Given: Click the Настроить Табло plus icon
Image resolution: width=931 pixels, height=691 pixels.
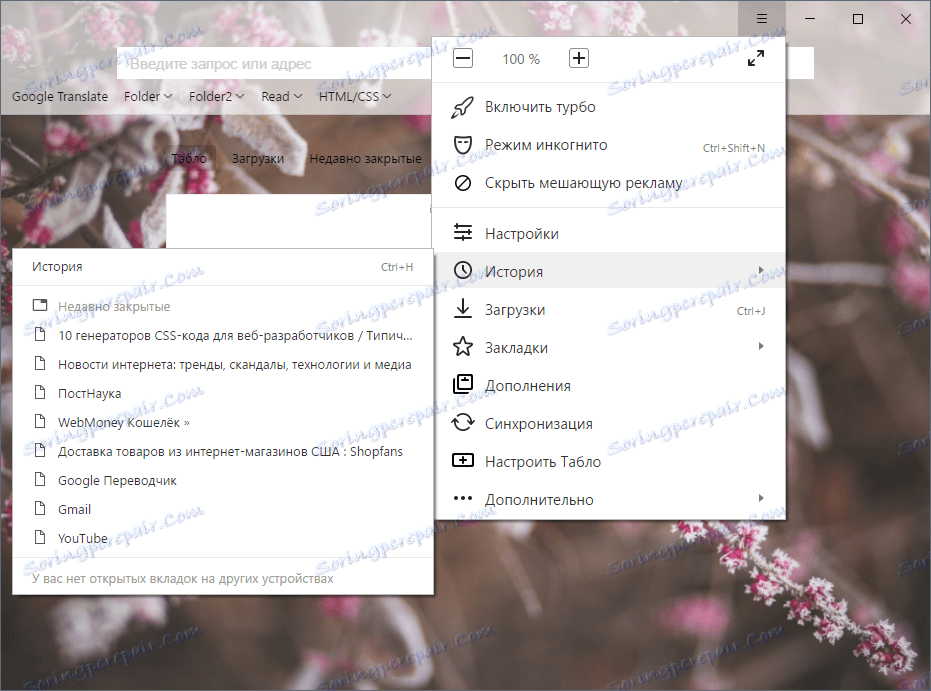Looking at the screenshot, I should coord(463,461).
